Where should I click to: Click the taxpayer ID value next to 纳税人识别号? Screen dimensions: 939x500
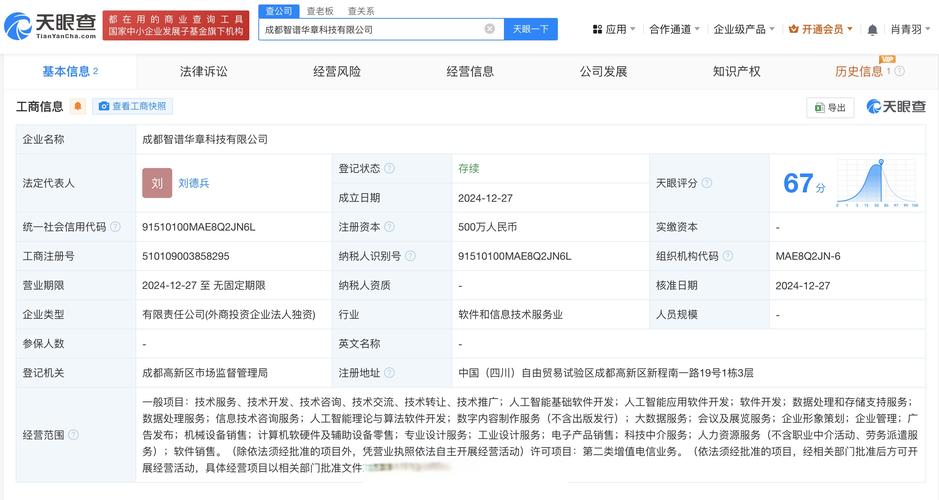click(x=514, y=256)
